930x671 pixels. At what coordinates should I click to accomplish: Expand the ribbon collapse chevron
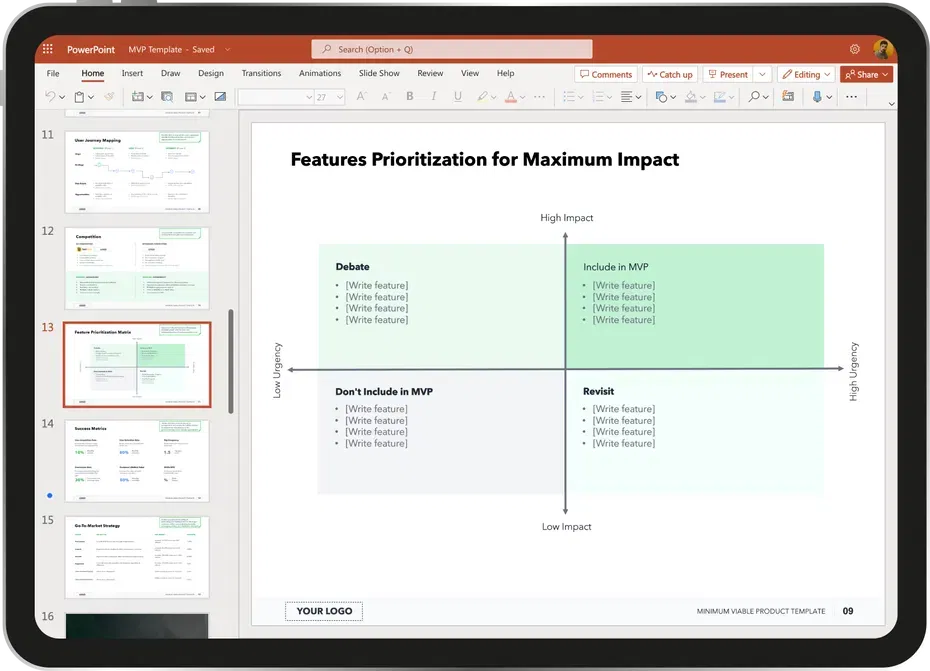[891, 103]
